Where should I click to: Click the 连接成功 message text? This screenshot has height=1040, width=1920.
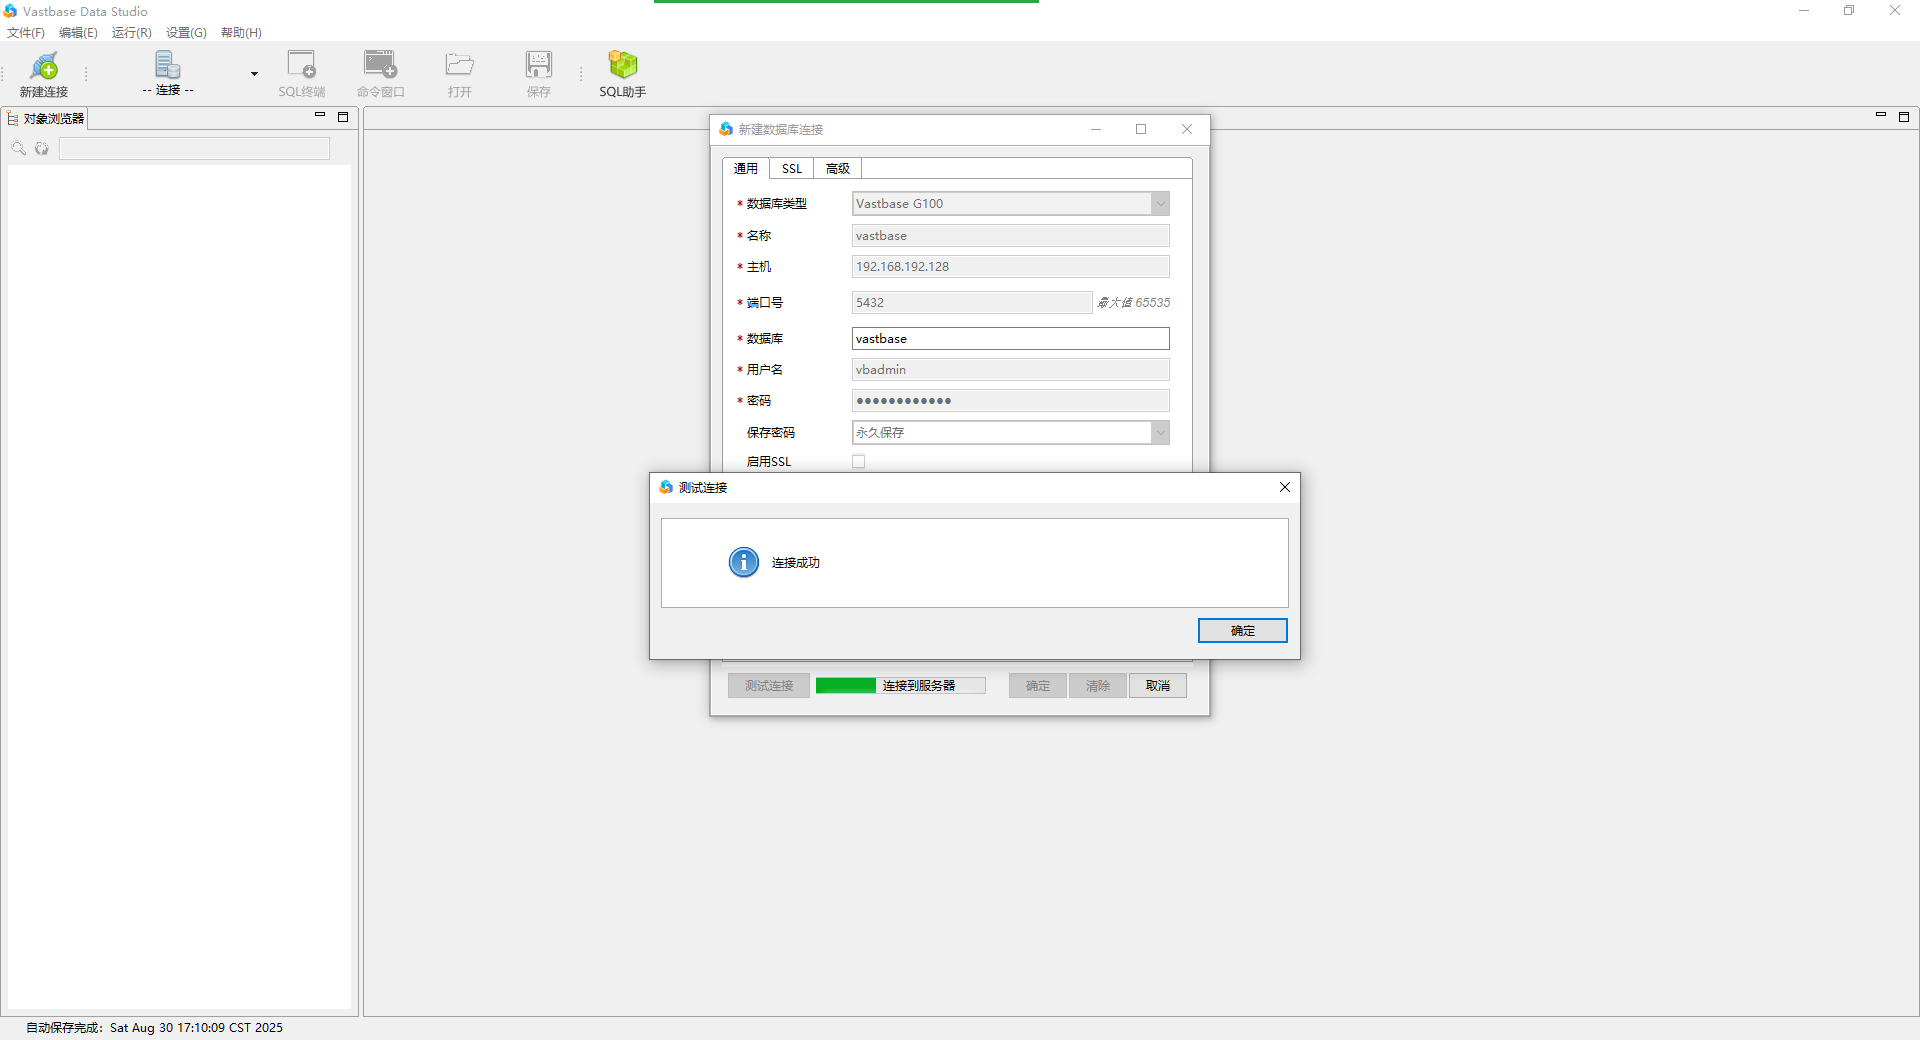click(x=796, y=563)
